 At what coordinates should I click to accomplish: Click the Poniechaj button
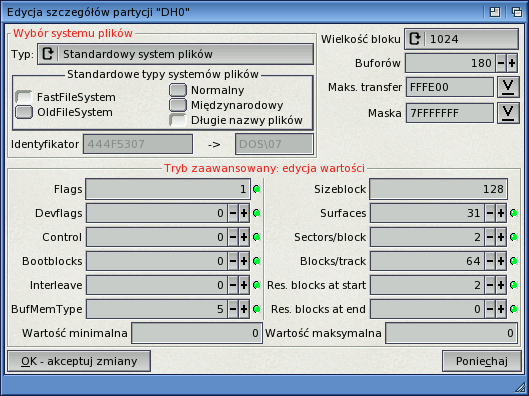click(x=482, y=361)
